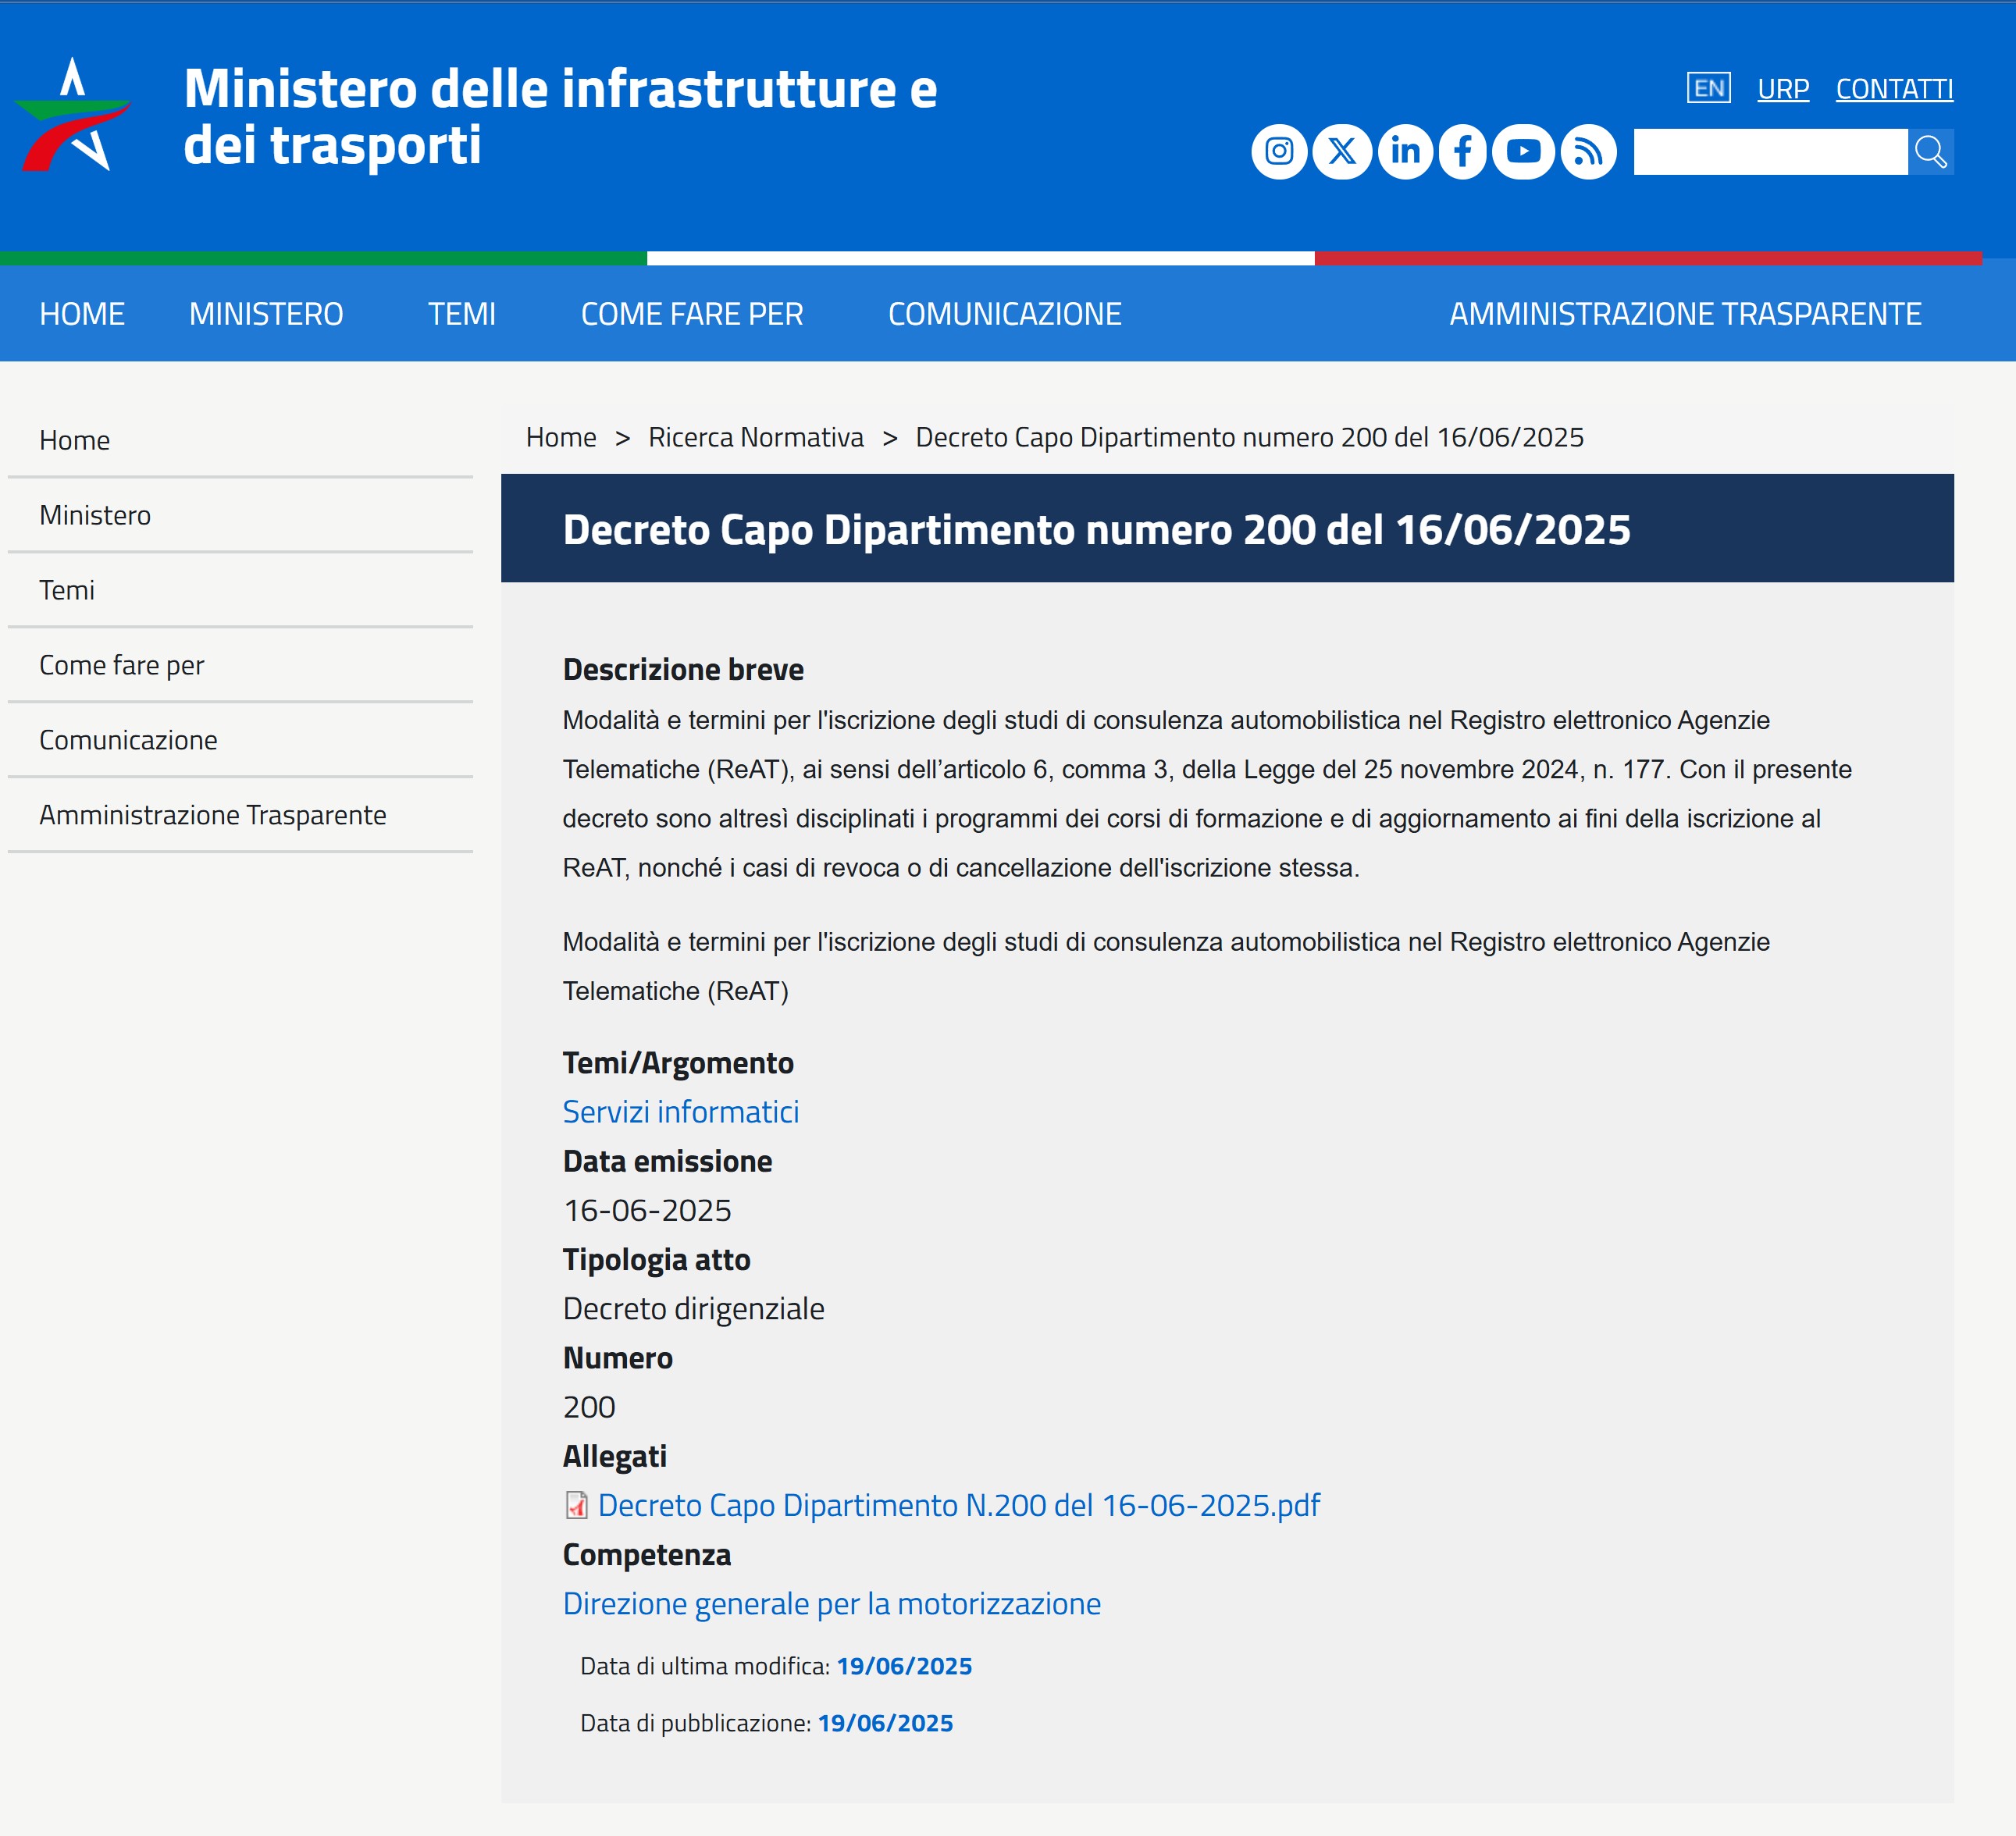Open the COME FARE PER menu
This screenshot has width=2016, height=1836.
click(692, 314)
